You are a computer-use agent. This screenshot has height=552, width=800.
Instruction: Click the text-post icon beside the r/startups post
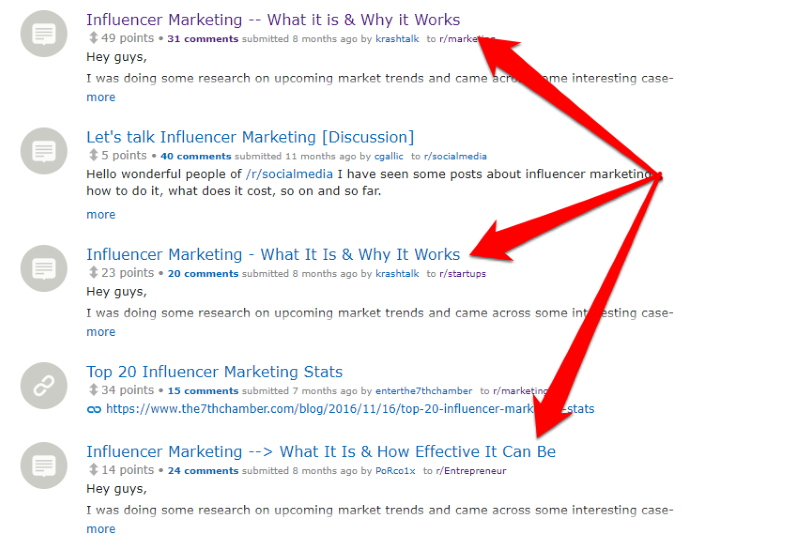[x=44, y=268]
